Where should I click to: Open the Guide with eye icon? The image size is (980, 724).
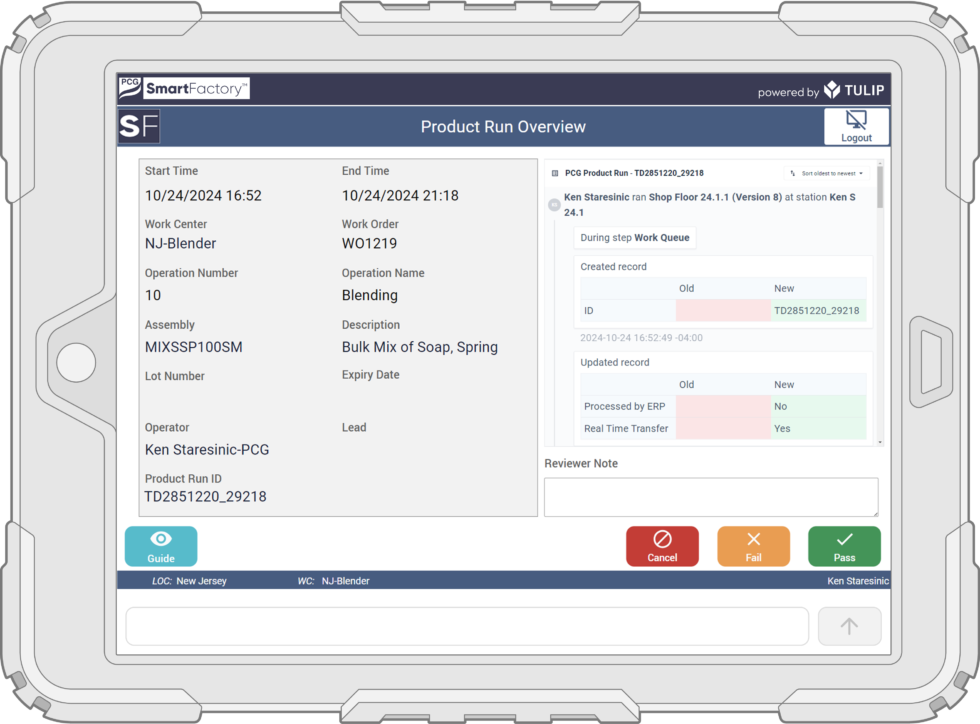pyautogui.click(x=161, y=546)
